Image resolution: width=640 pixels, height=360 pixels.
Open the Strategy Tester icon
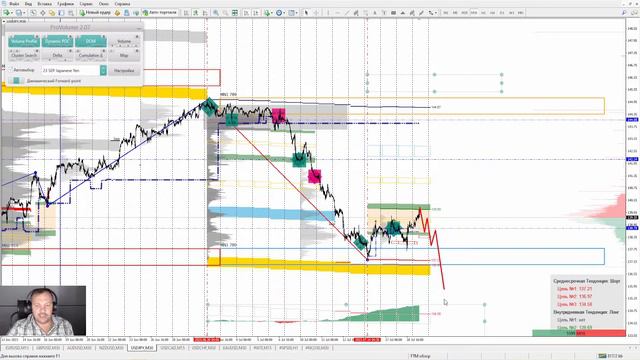point(71,13)
